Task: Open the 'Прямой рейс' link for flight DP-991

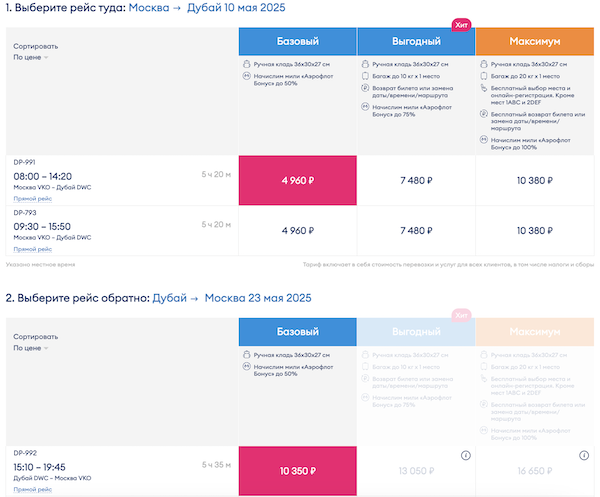Action: (x=33, y=198)
